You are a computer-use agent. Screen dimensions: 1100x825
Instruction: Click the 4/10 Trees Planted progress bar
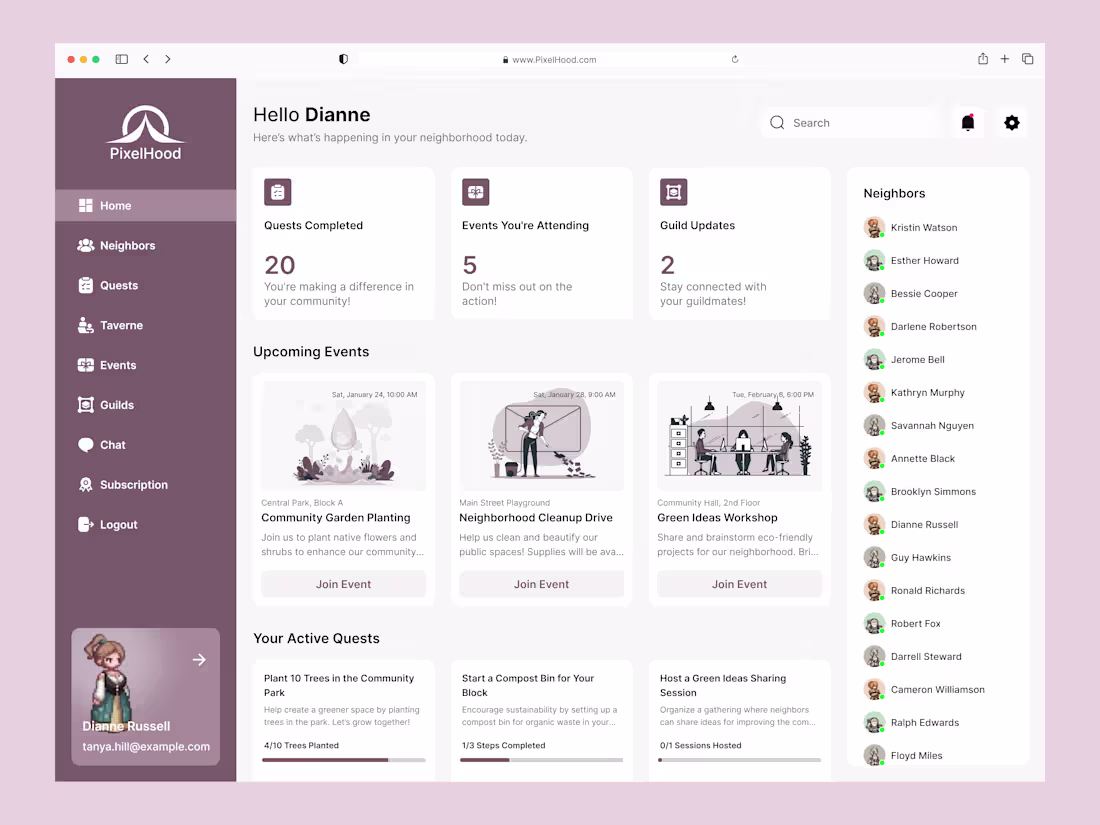tap(343, 759)
